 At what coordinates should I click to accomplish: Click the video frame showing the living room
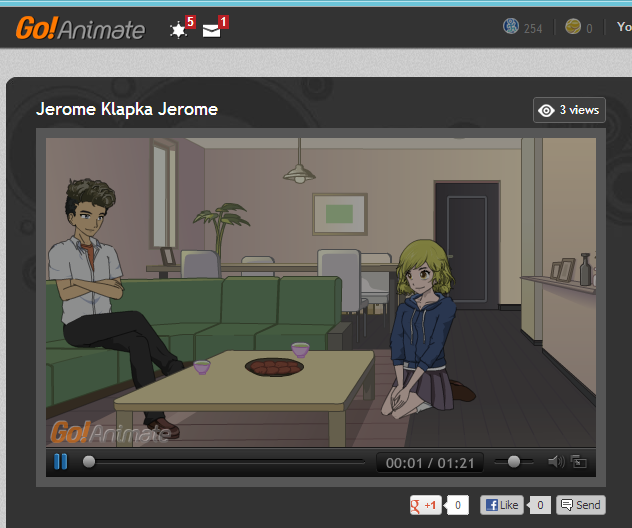tap(321, 293)
